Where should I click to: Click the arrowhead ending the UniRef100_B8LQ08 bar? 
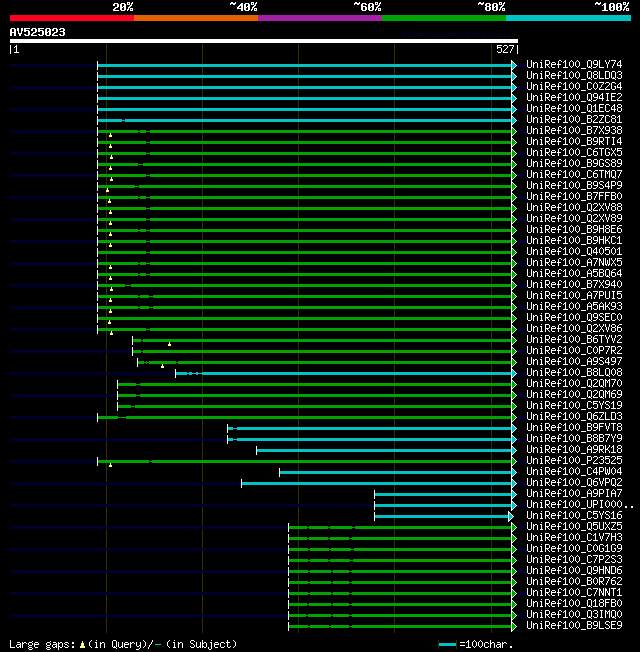pos(514,373)
